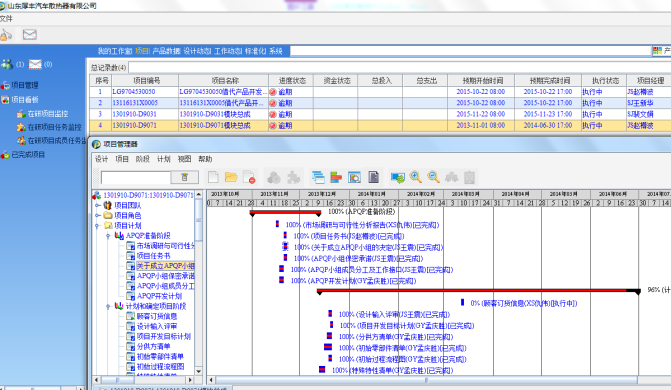
Task: Click the mail icon showing (0) in sidebar
Action: (x=35, y=64)
